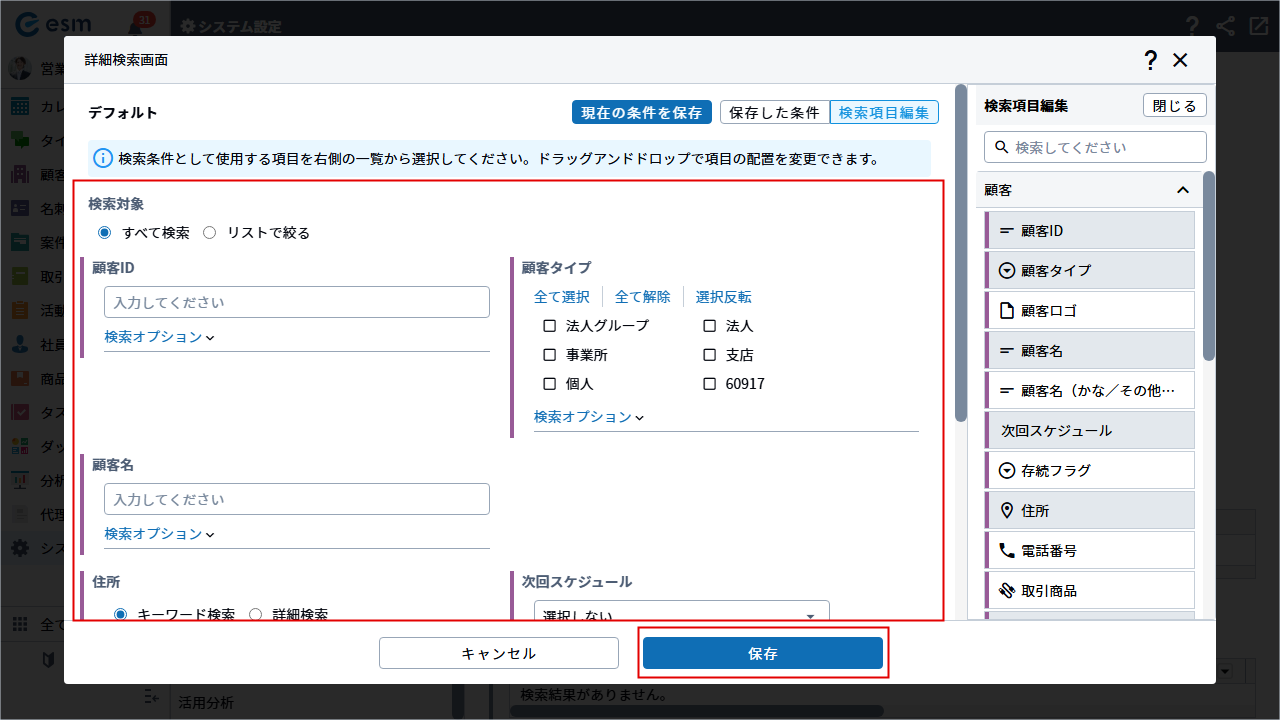Tick the 個人 checkbox
The image size is (1280, 720).
click(549, 384)
